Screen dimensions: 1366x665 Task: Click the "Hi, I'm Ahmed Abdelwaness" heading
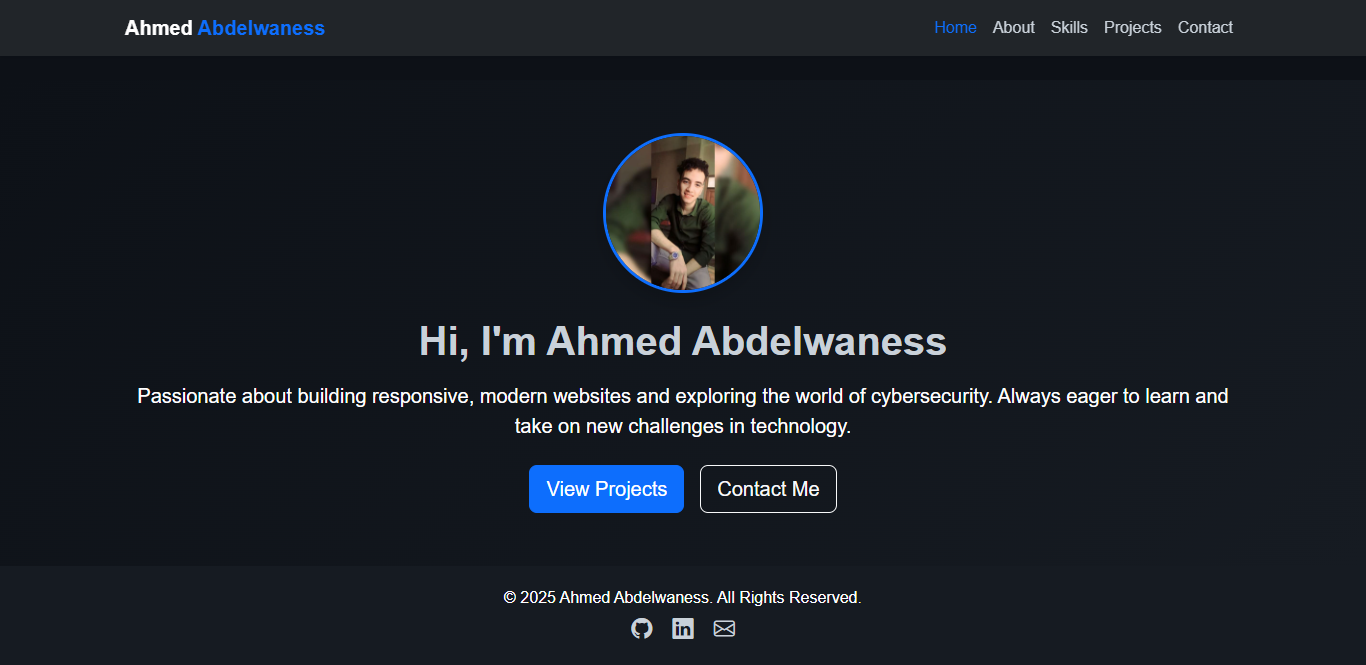point(682,341)
